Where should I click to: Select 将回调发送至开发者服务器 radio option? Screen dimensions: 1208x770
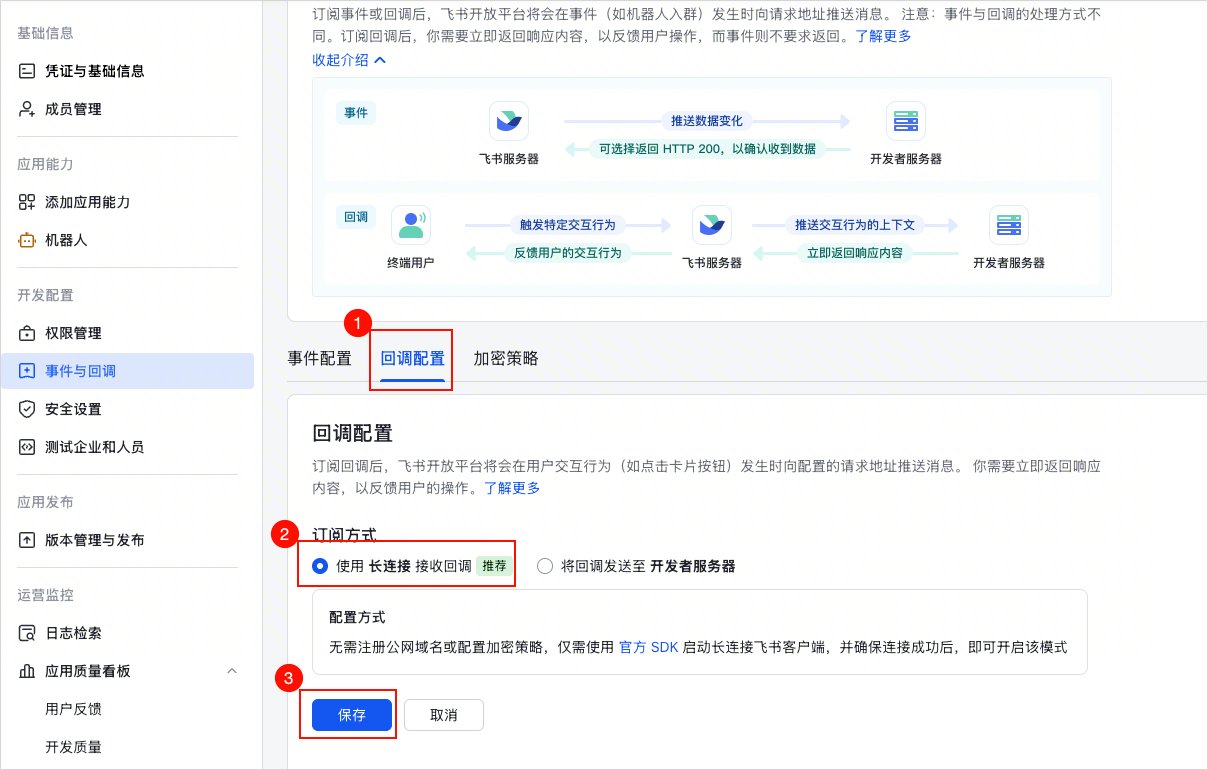[x=545, y=566]
